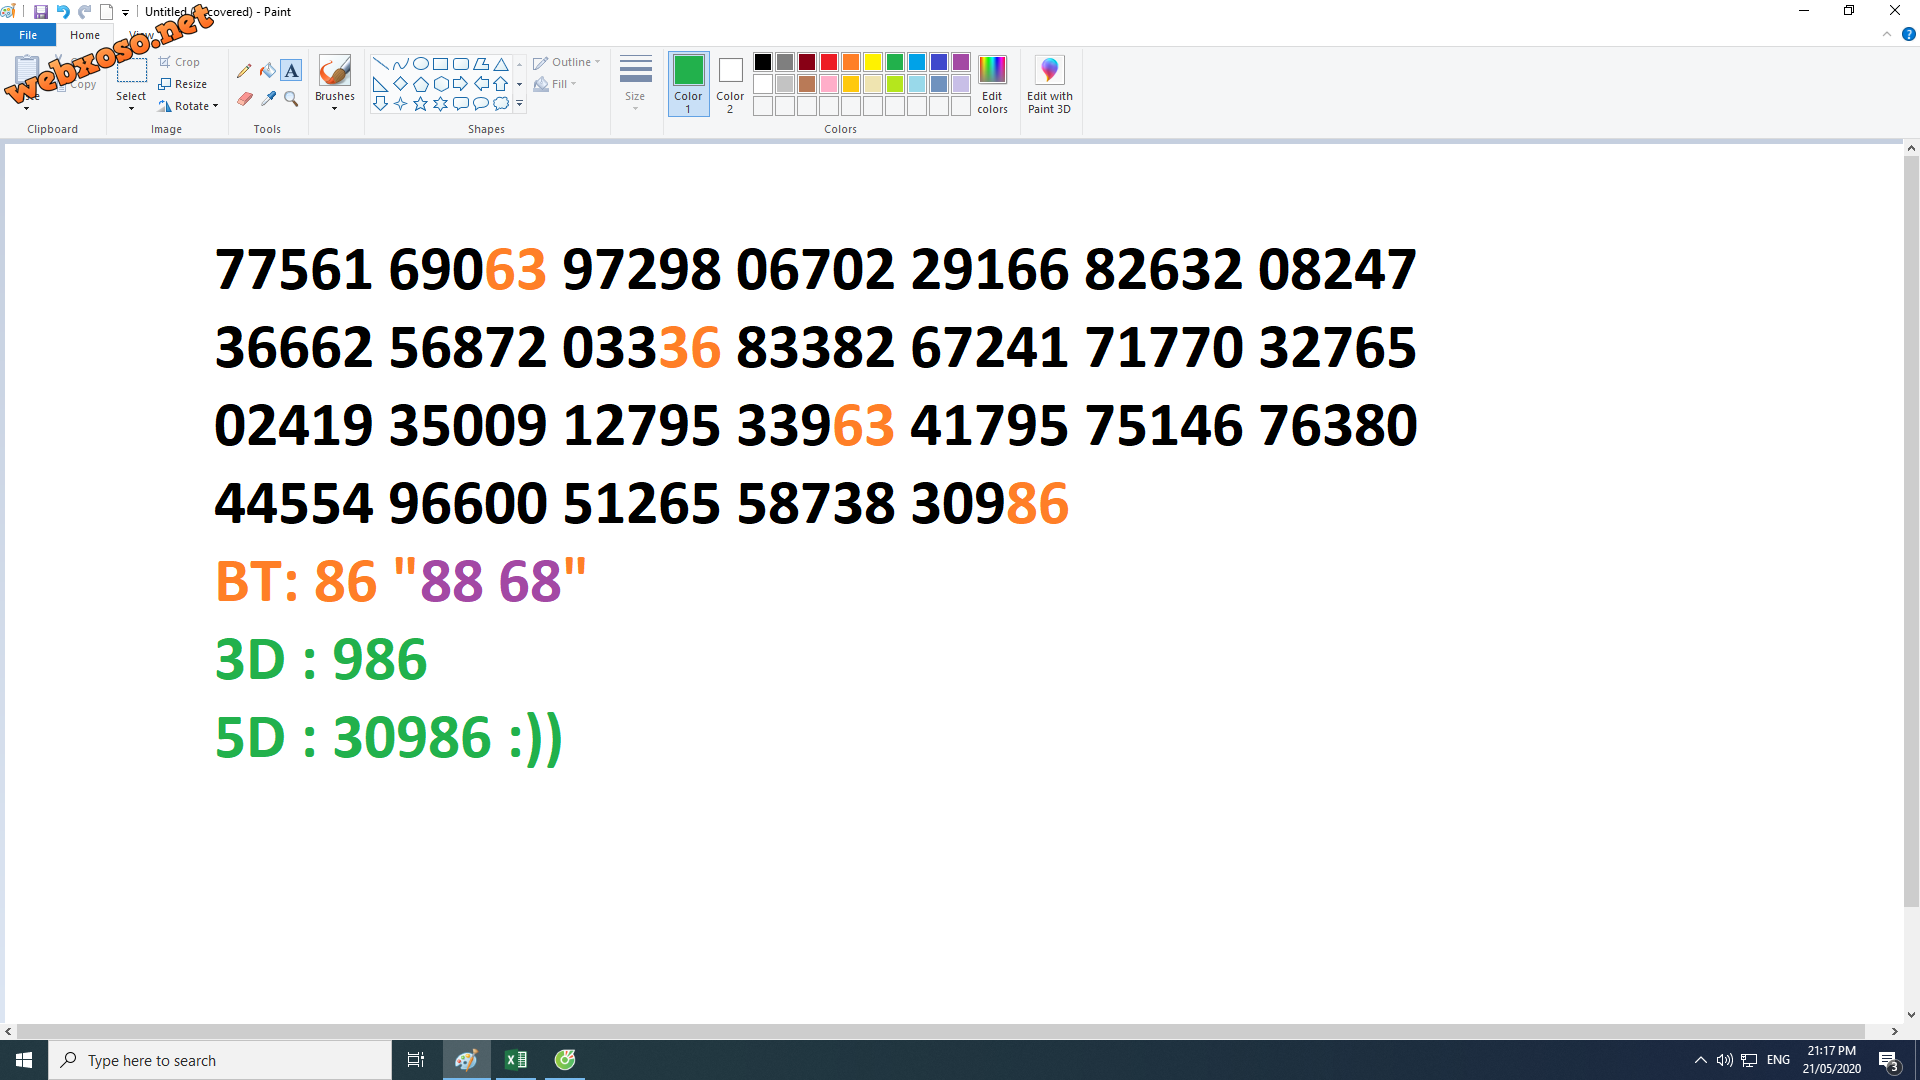Pick the red color swatch
The image size is (1920, 1080).
[x=829, y=62]
